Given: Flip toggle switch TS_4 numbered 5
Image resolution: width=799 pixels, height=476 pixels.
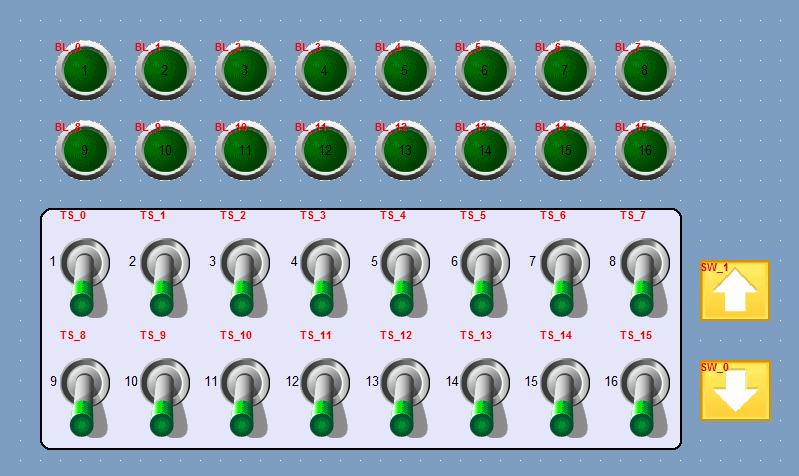Looking at the screenshot, I should [x=404, y=278].
